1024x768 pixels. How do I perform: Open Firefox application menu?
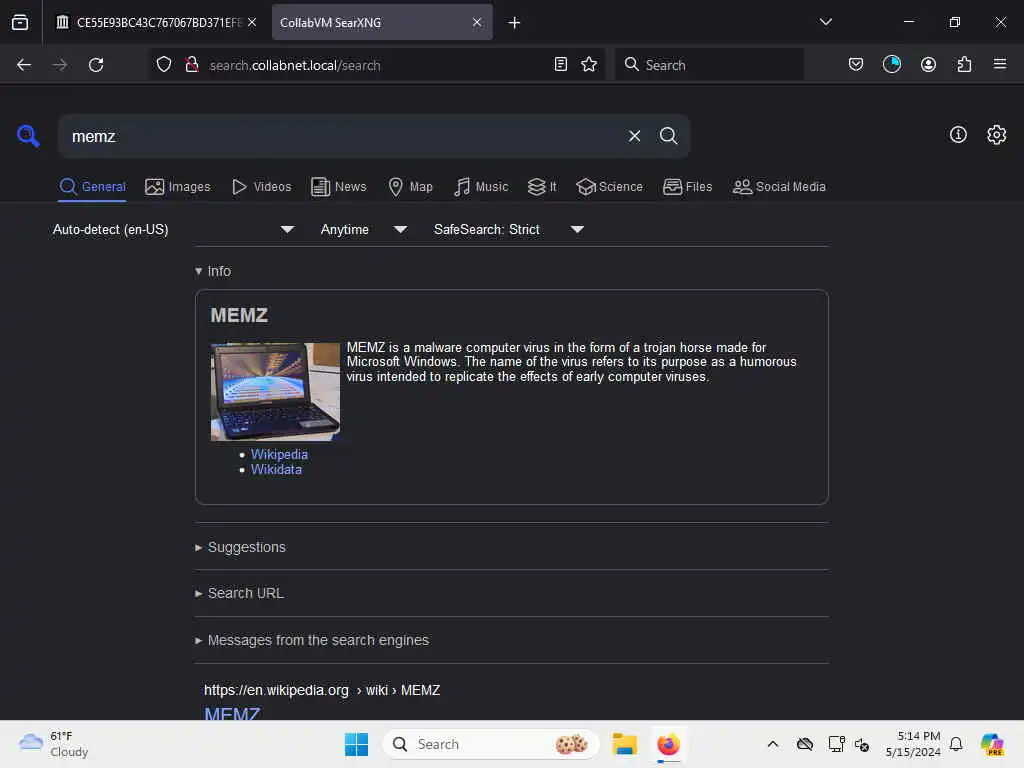click(1000, 64)
